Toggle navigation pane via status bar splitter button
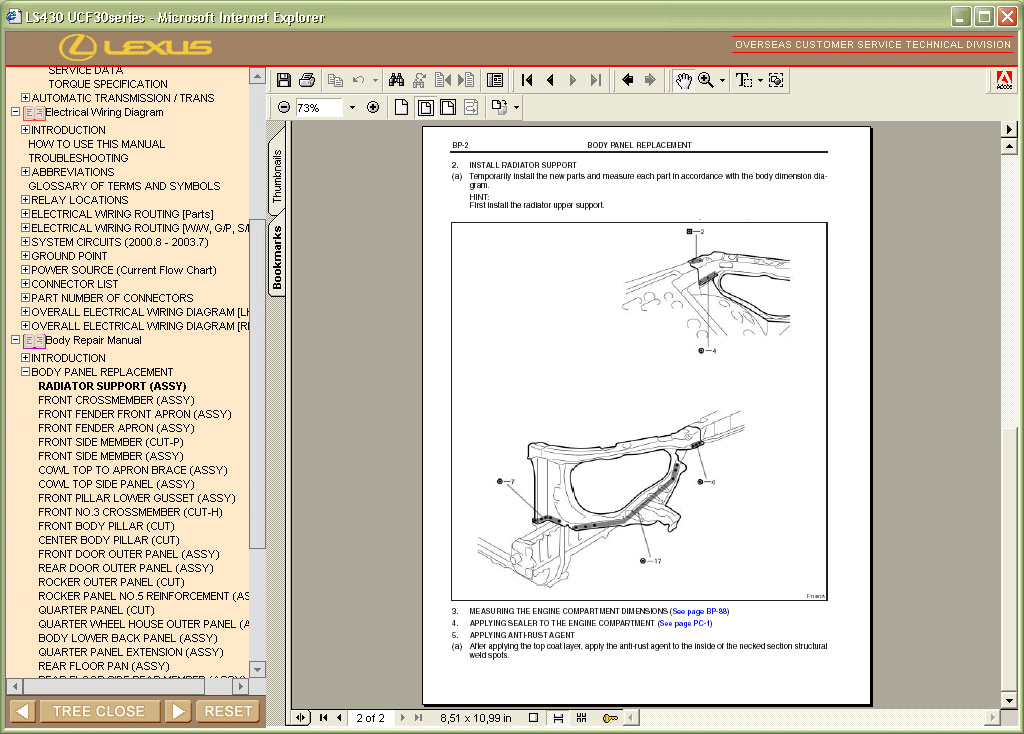The width and height of the screenshot is (1024, 734). click(x=300, y=718)
